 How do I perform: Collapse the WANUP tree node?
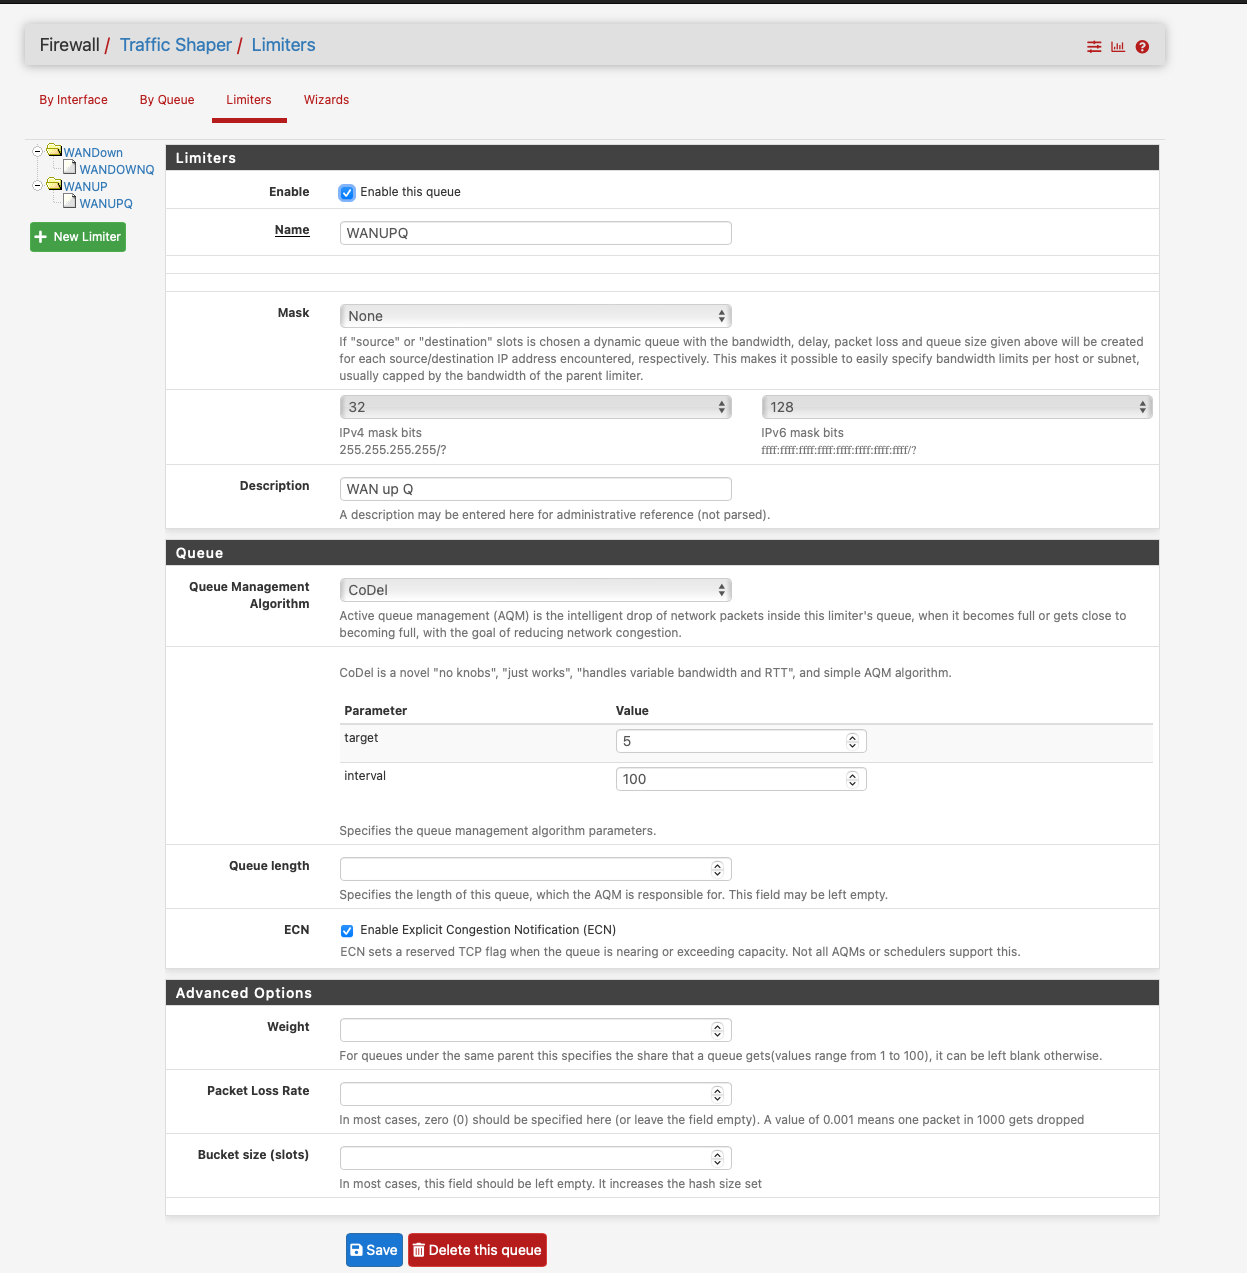tap(37, 185)
